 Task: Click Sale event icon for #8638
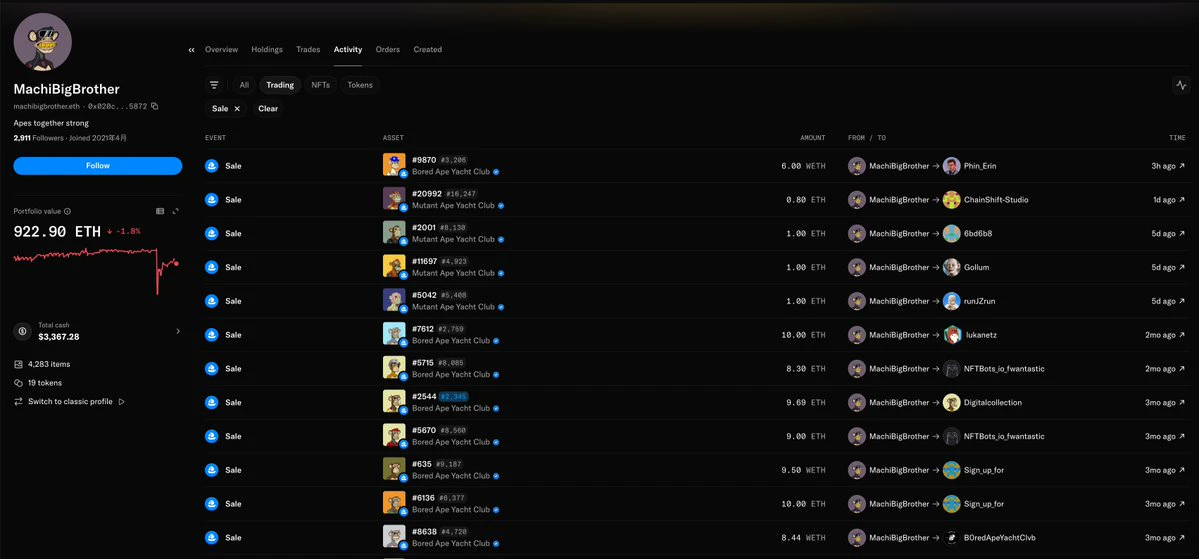coord(212,538)
